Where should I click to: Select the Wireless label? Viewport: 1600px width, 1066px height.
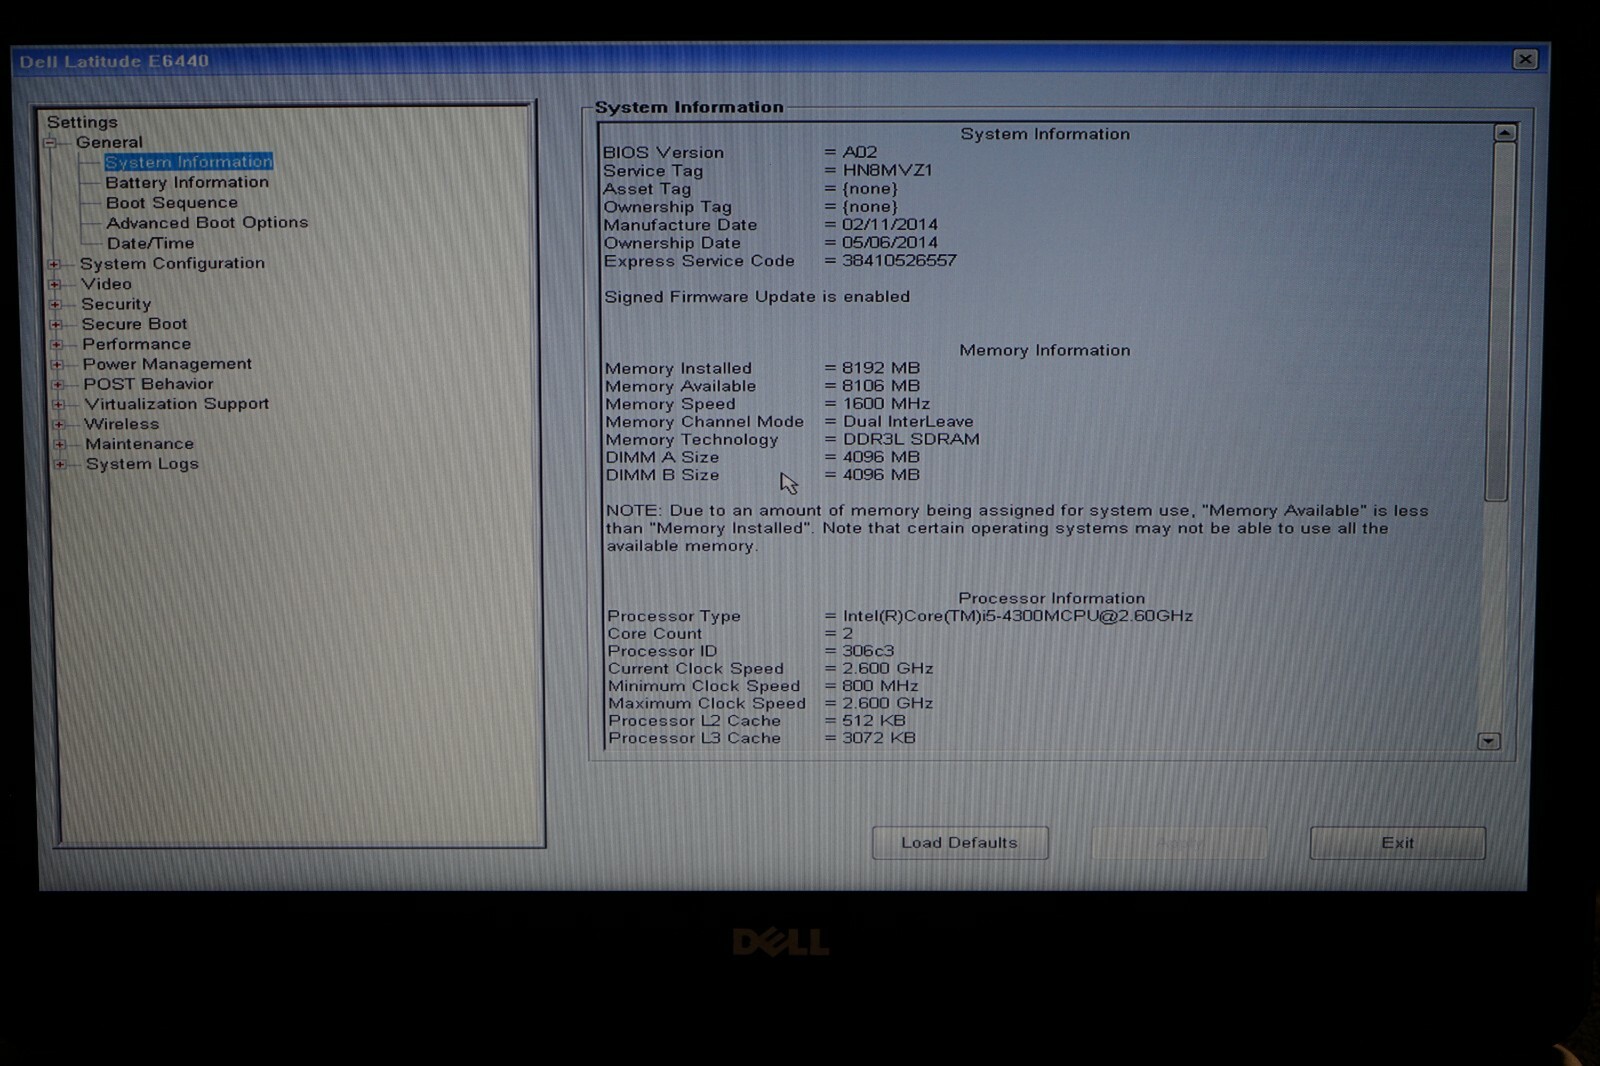pos(121,424)
